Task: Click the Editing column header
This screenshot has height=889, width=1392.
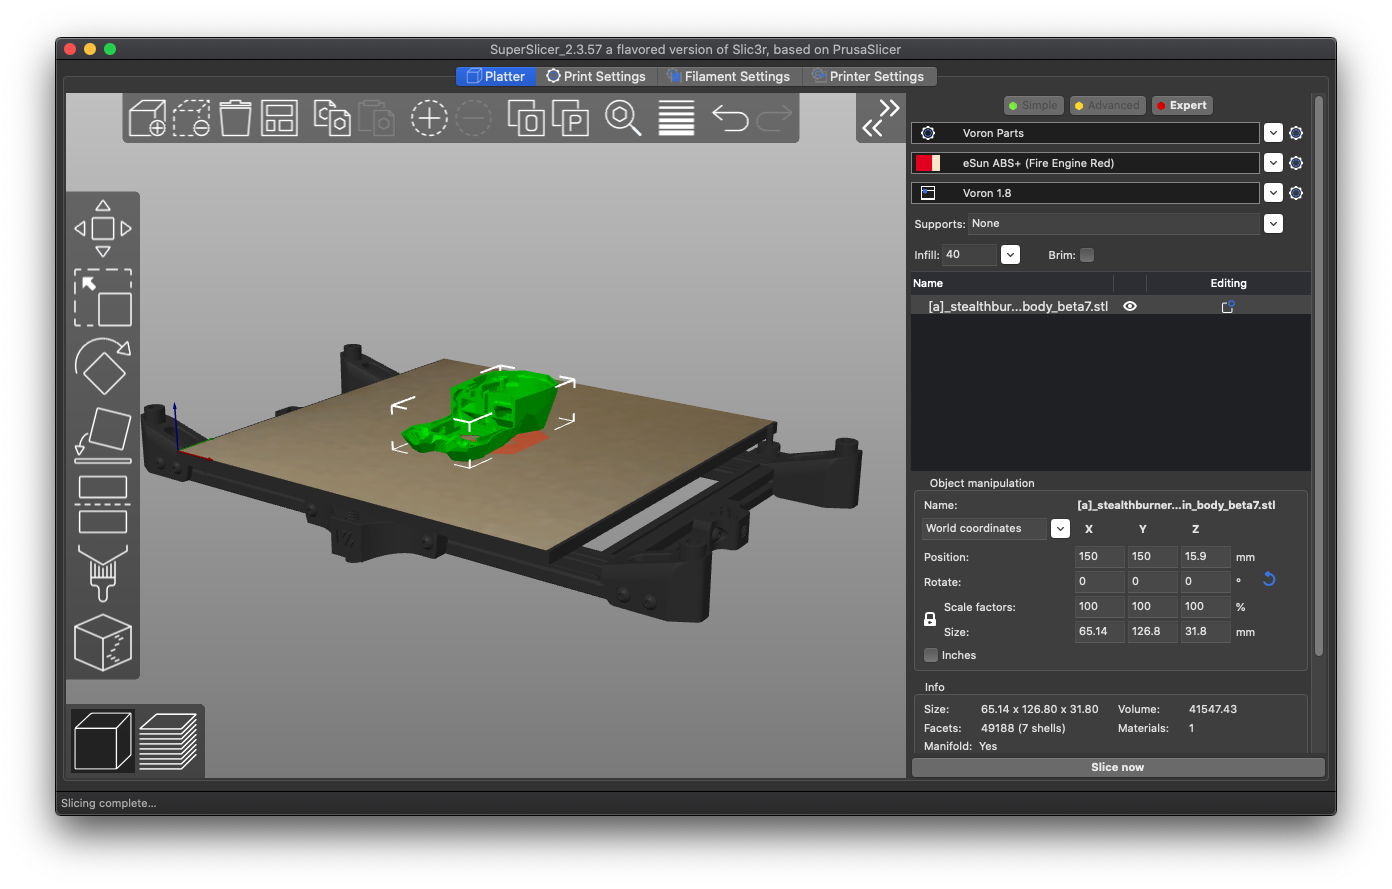Action: [1228, 283]
